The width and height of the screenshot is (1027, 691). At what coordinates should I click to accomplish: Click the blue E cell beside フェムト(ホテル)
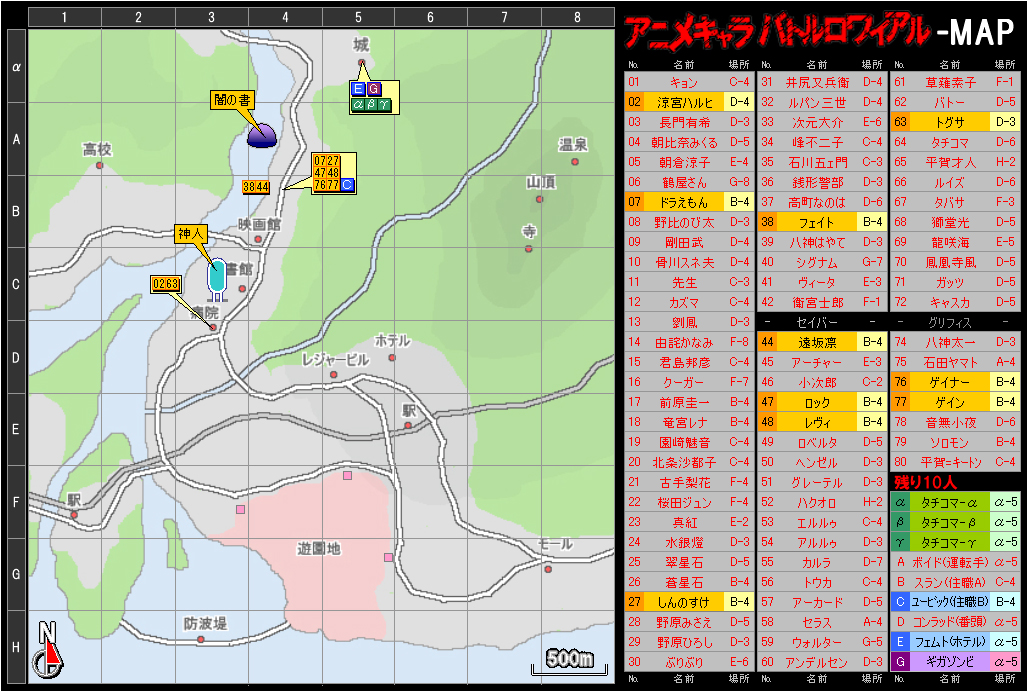click(900, 642)
